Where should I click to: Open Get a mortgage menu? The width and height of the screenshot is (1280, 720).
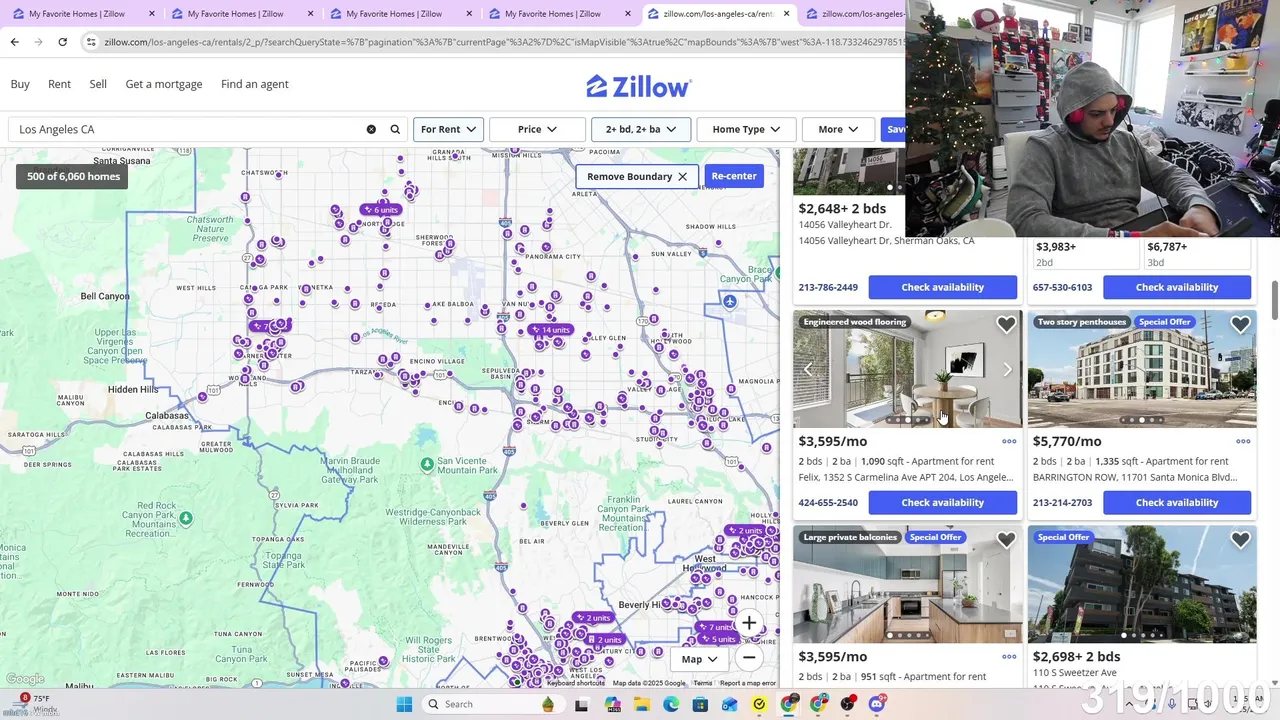(x=164, y=84)
